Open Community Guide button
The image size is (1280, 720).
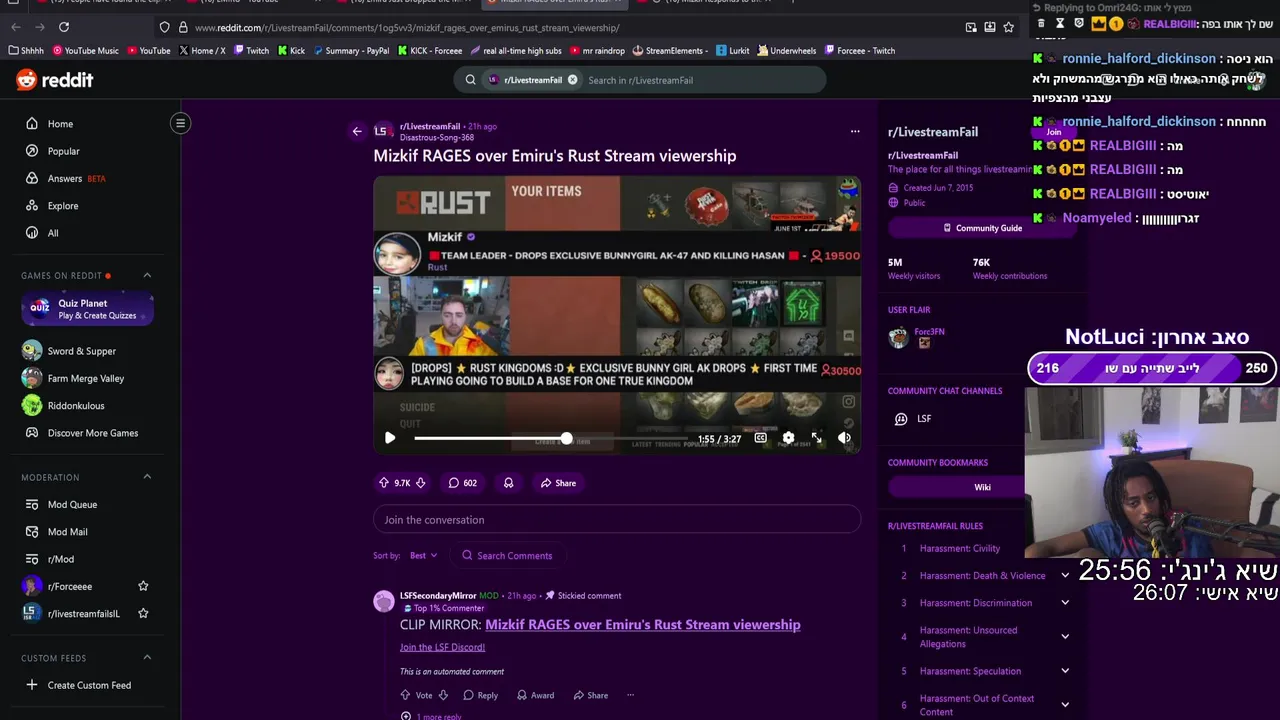[x=982, y=228]
